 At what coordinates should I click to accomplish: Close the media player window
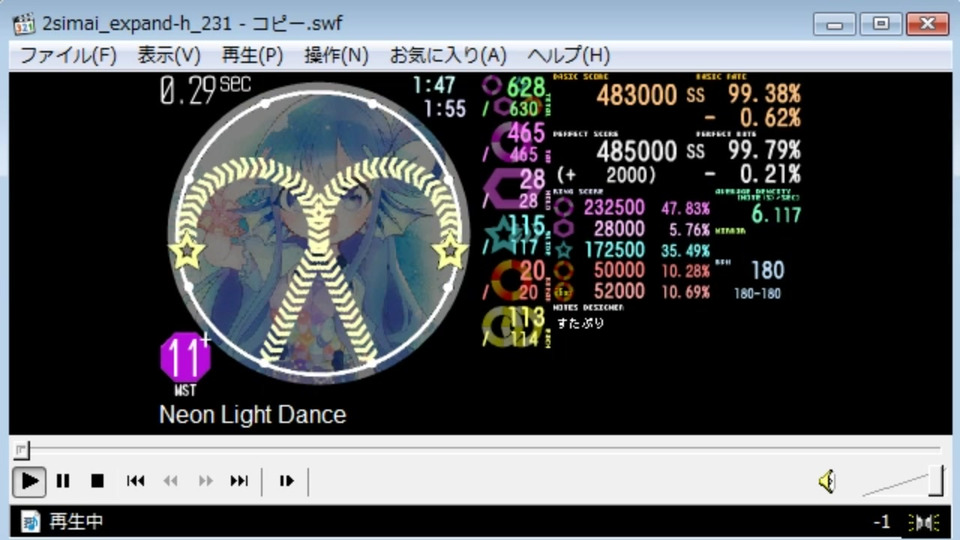pos(927,24)
